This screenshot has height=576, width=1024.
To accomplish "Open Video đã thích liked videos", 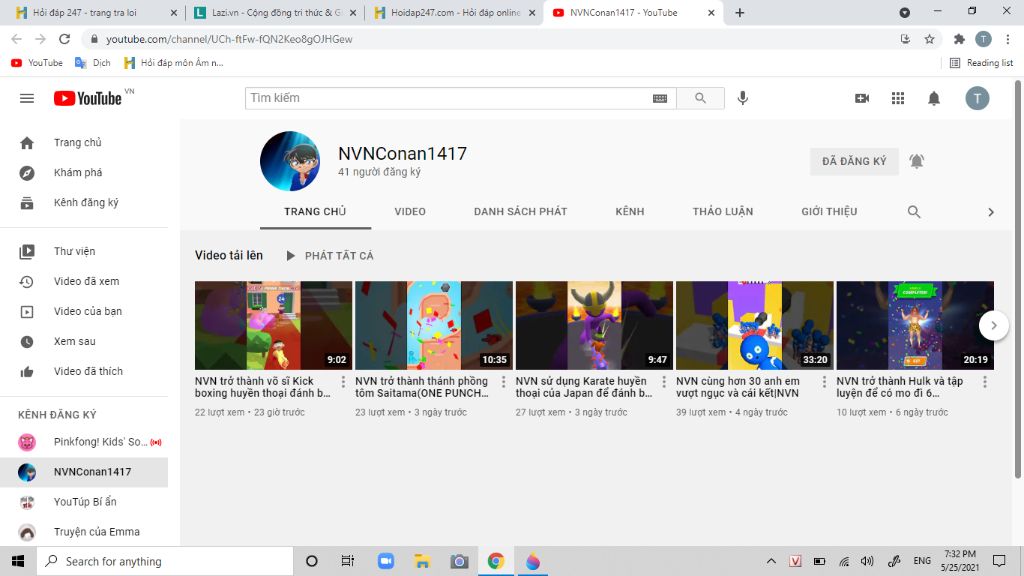I will click(84, 372).
